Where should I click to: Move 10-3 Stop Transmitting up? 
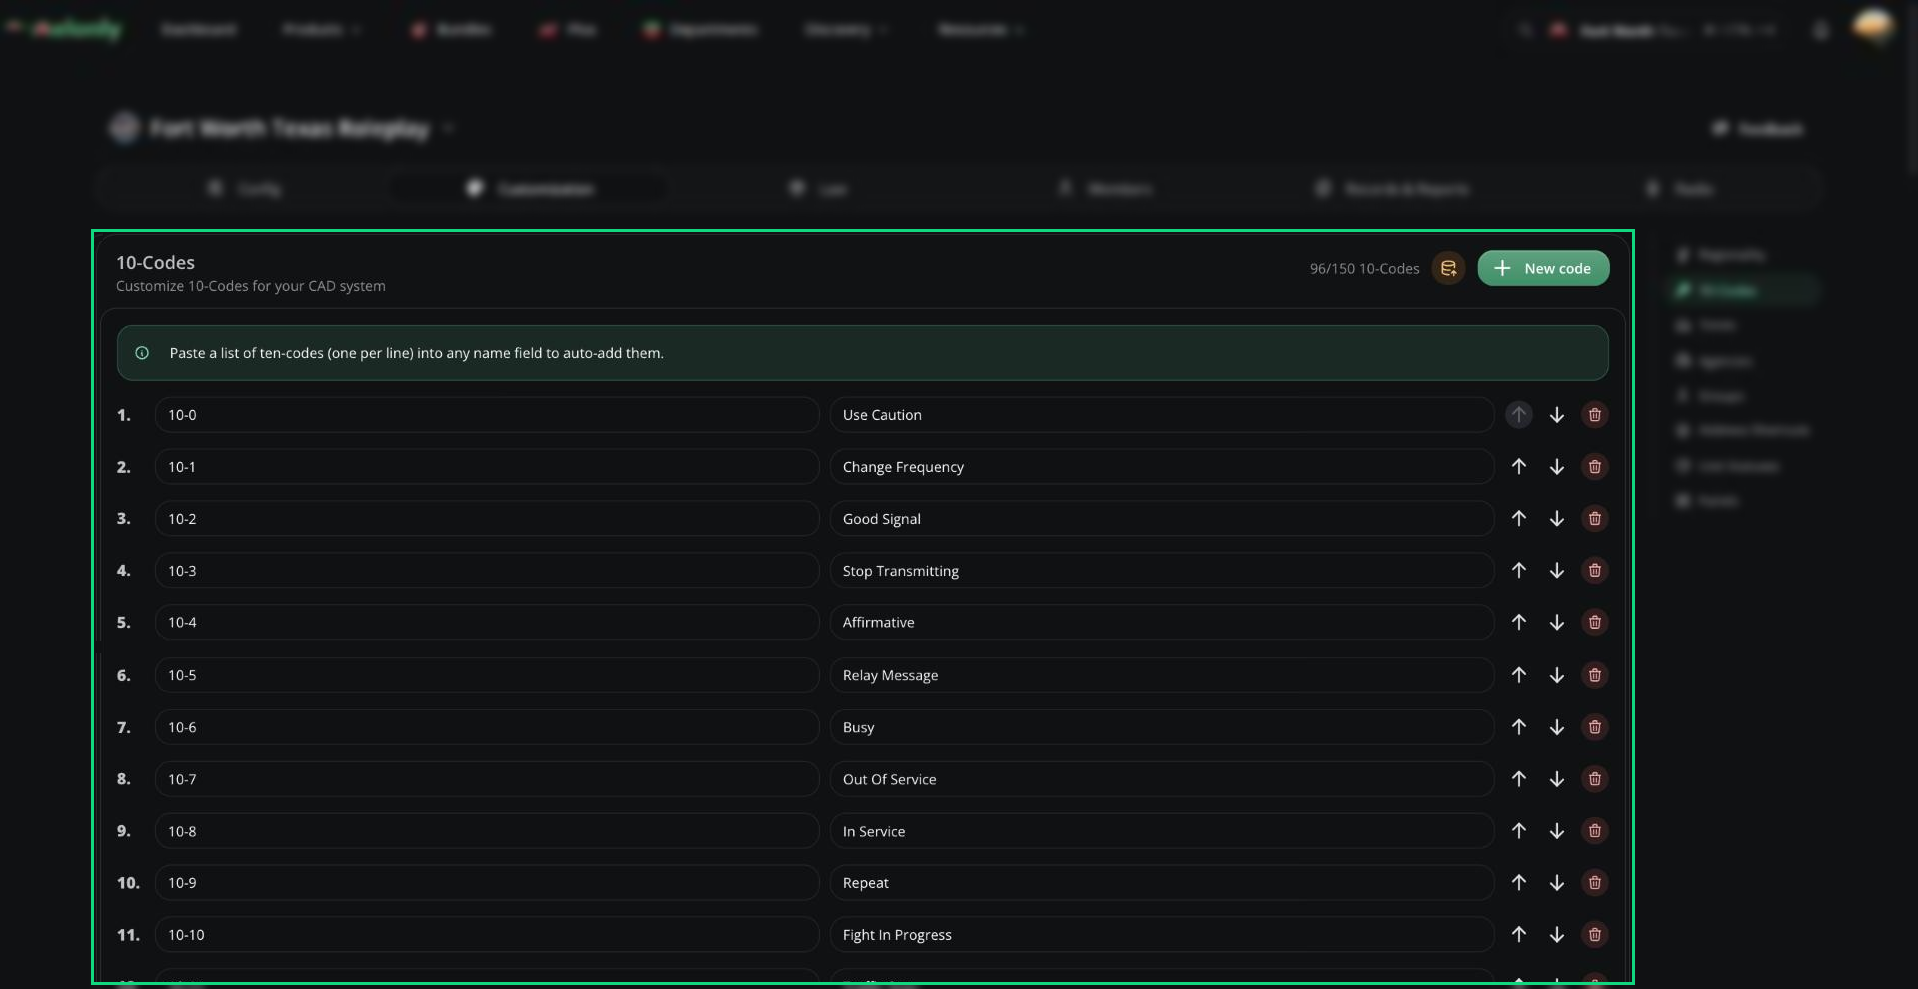1518,571
